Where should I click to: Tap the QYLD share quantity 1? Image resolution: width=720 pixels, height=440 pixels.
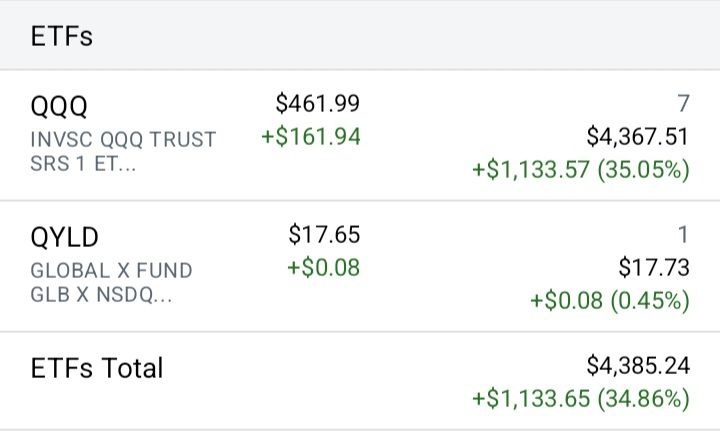pos(683,235)
